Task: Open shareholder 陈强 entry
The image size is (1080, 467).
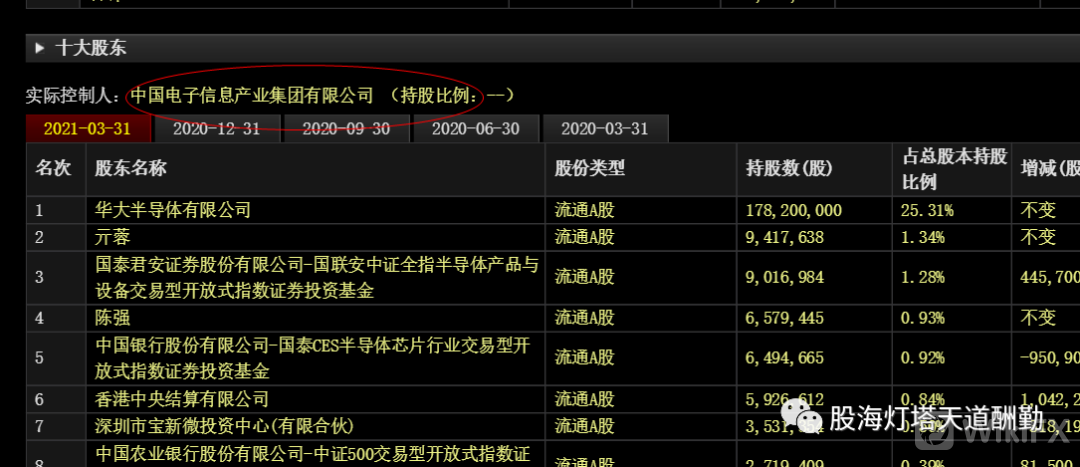Action: point(113,318)
